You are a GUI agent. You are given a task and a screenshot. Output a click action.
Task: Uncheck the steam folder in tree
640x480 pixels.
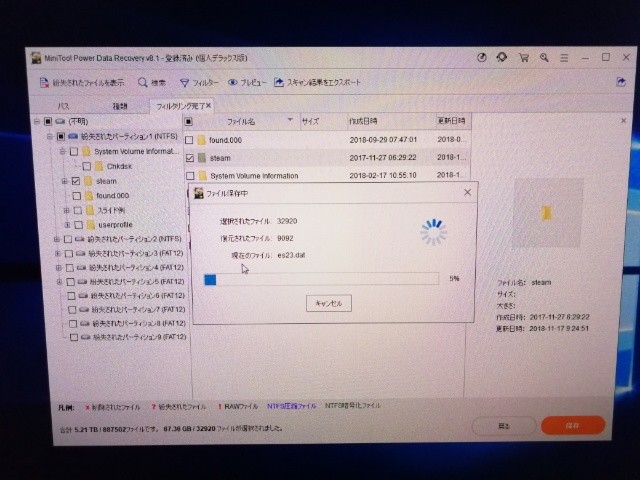(76, 181)
